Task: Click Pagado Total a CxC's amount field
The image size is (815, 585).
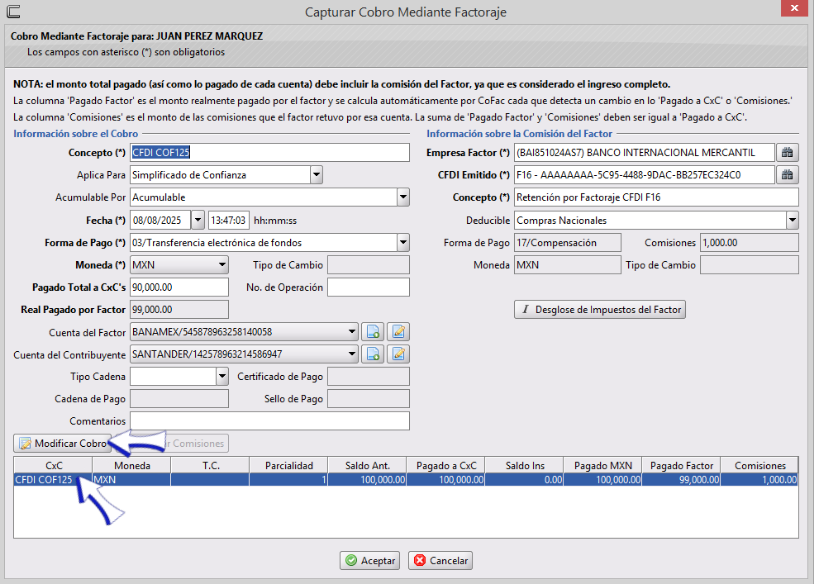Action: point(179,288)
